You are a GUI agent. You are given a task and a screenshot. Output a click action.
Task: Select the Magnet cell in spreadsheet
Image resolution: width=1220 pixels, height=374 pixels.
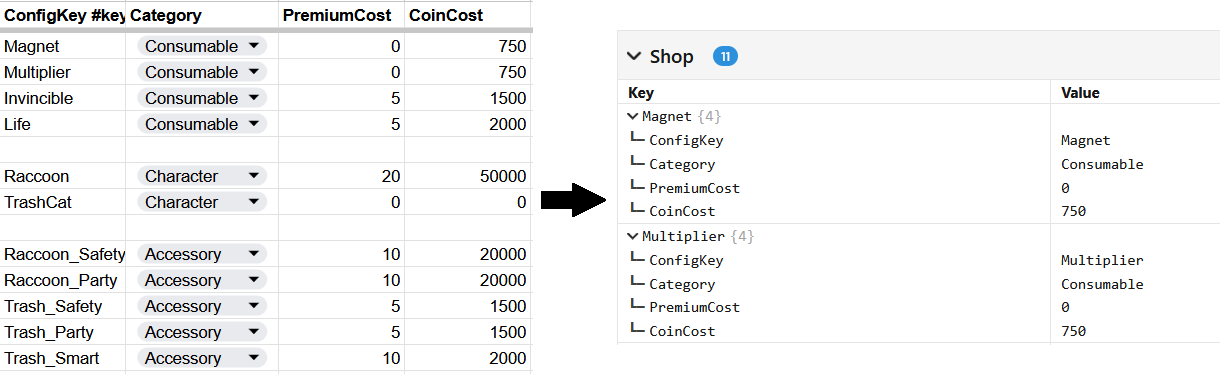[x=63, y=46]
